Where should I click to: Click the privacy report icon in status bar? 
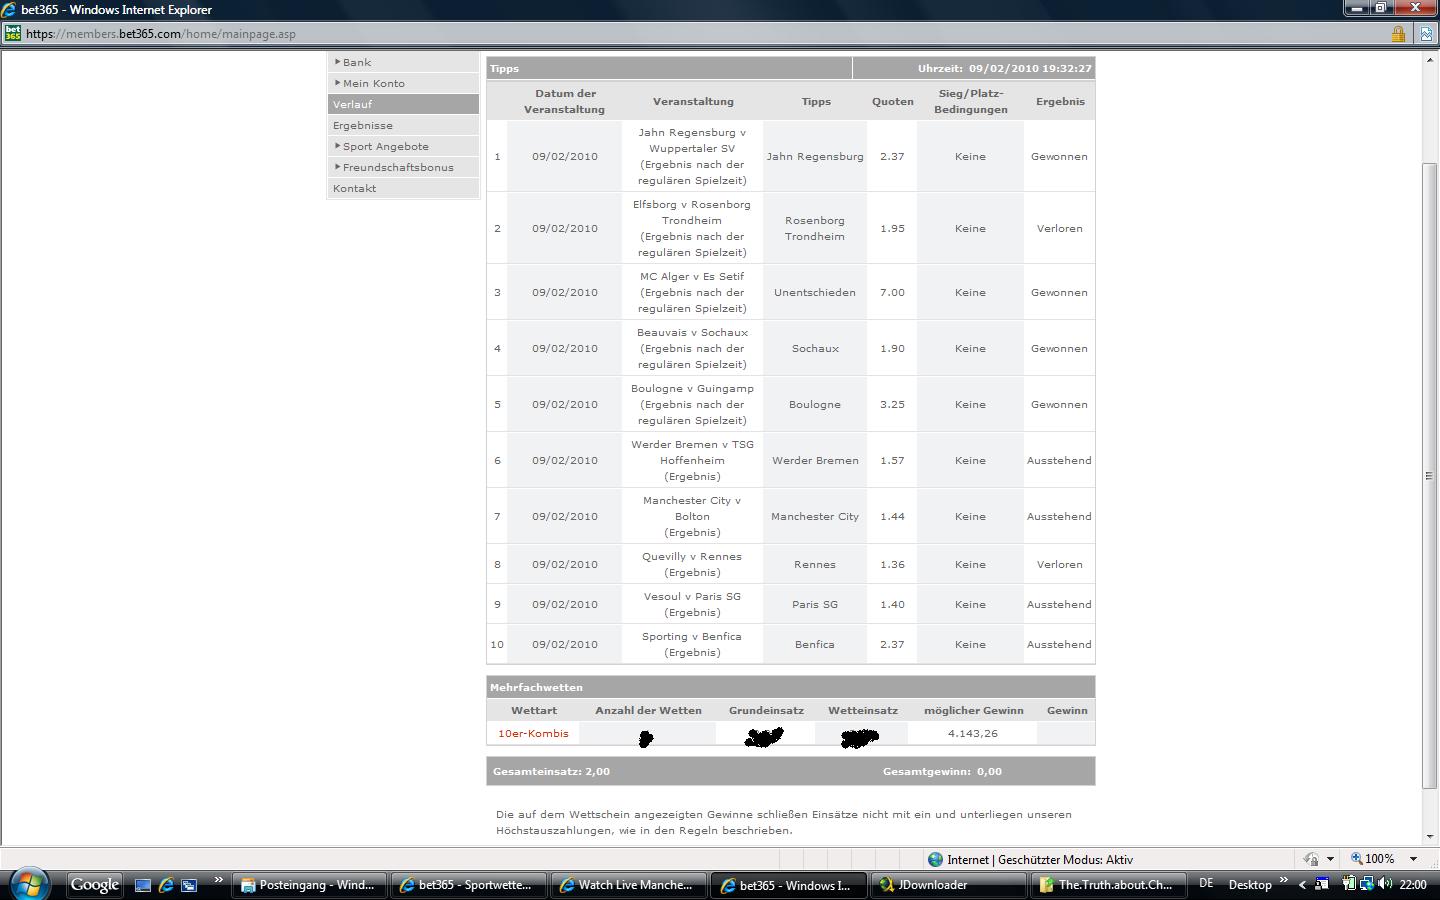point(1310,859)
